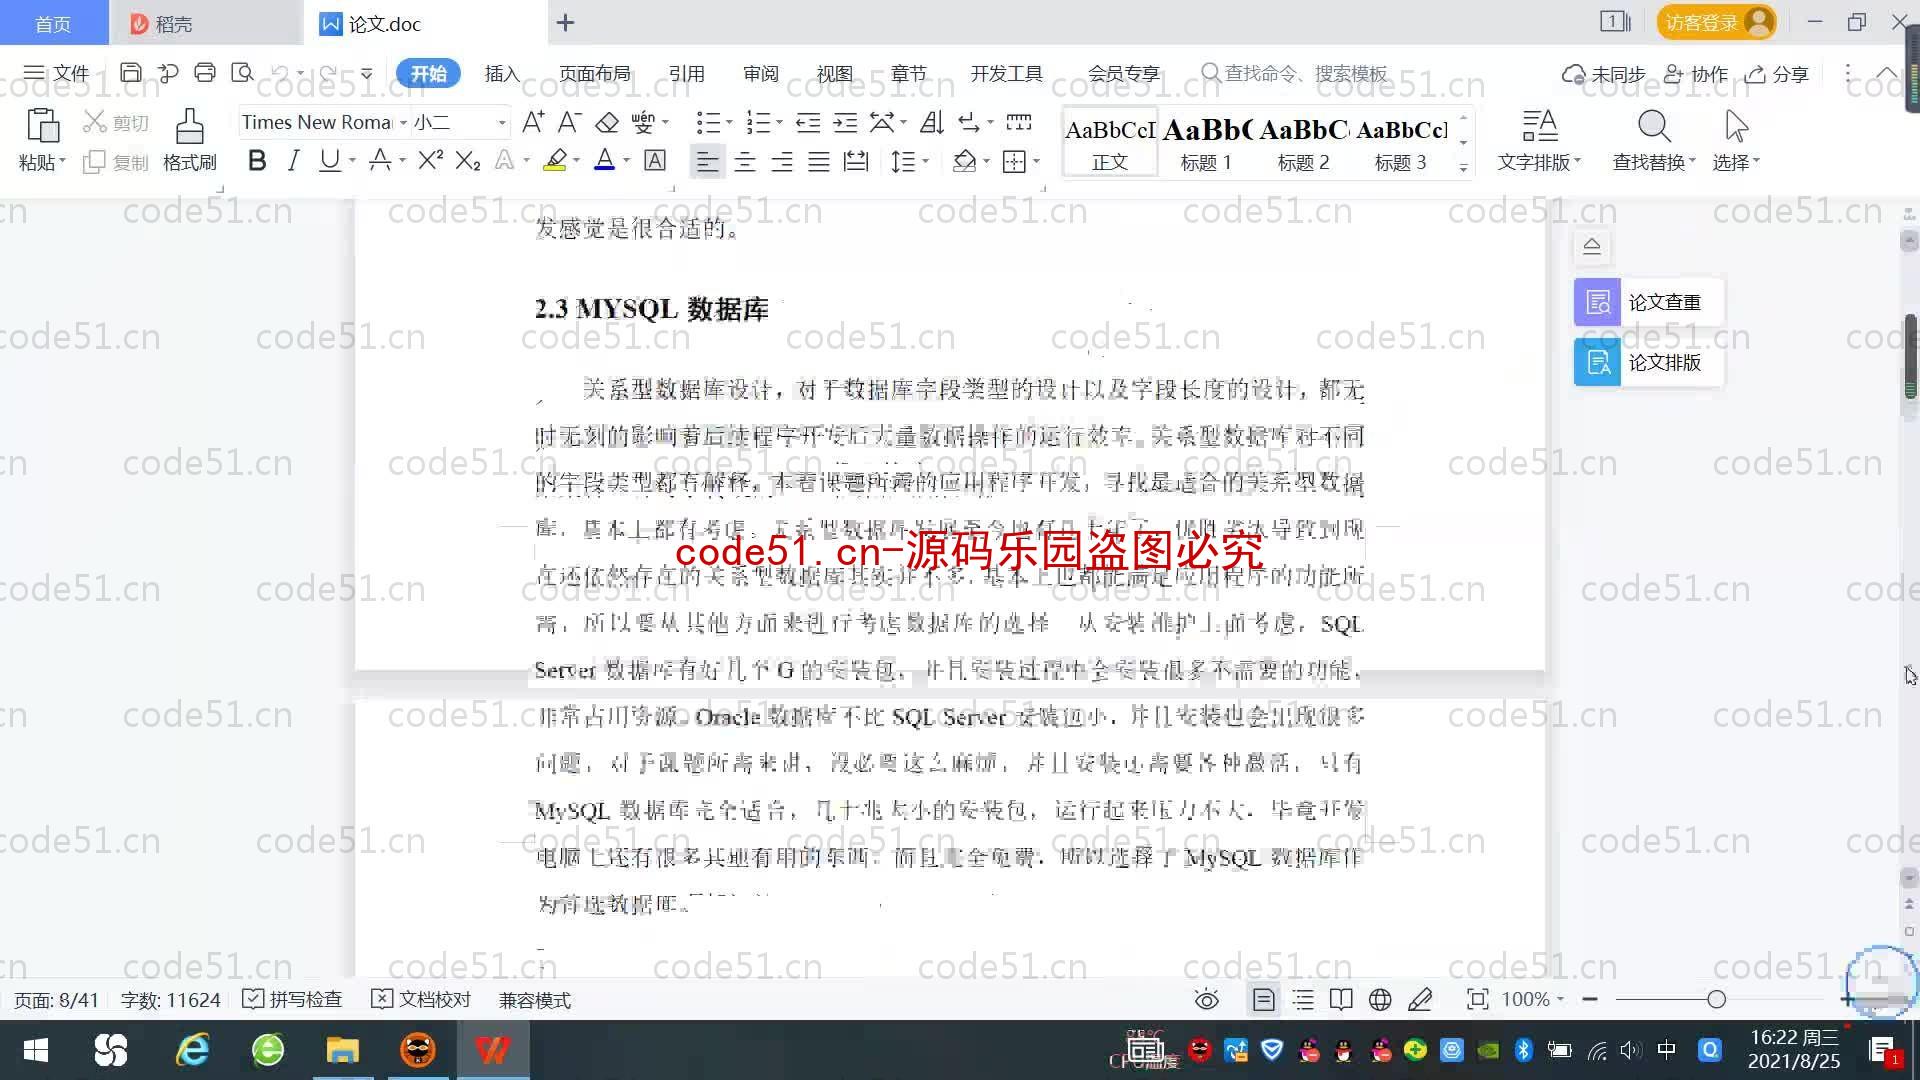1920x1080 pixels.
Task: Click the command search field
Action: tap(1294, 73)
